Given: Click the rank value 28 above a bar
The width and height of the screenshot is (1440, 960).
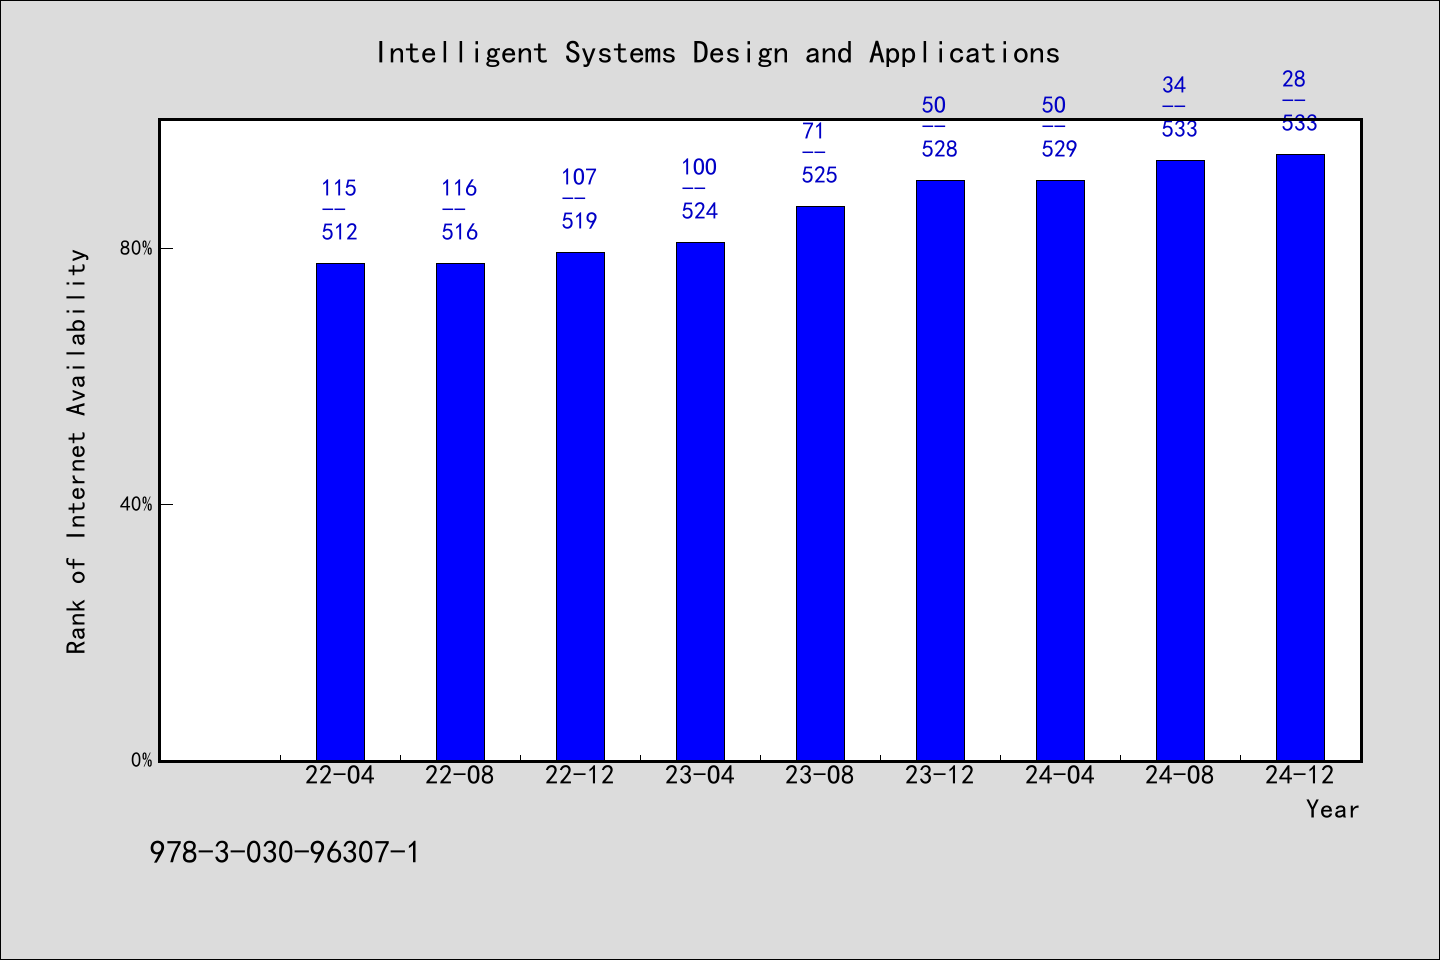Looking at the screenshot, I should pos(1293,79).
